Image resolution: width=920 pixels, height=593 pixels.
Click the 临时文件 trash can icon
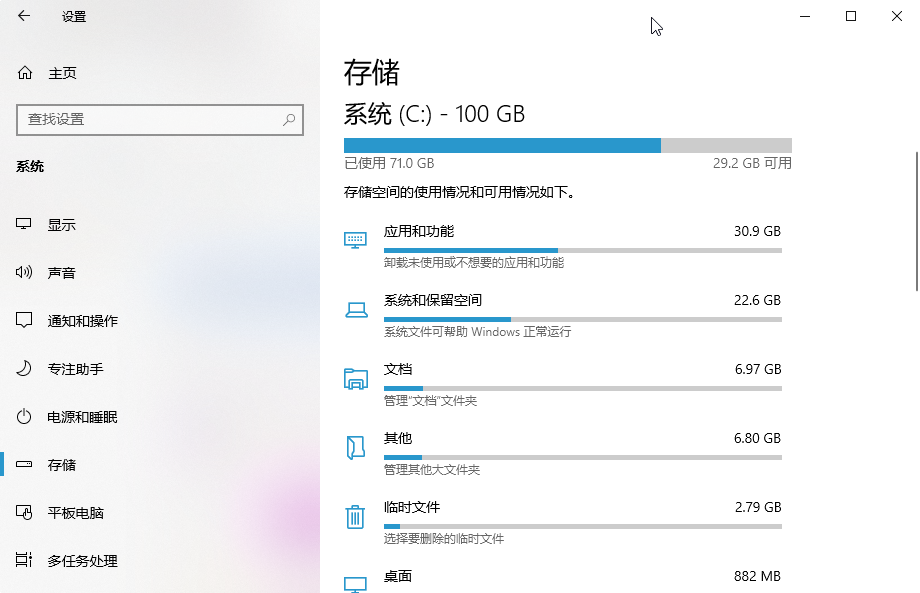click(355, 516)
